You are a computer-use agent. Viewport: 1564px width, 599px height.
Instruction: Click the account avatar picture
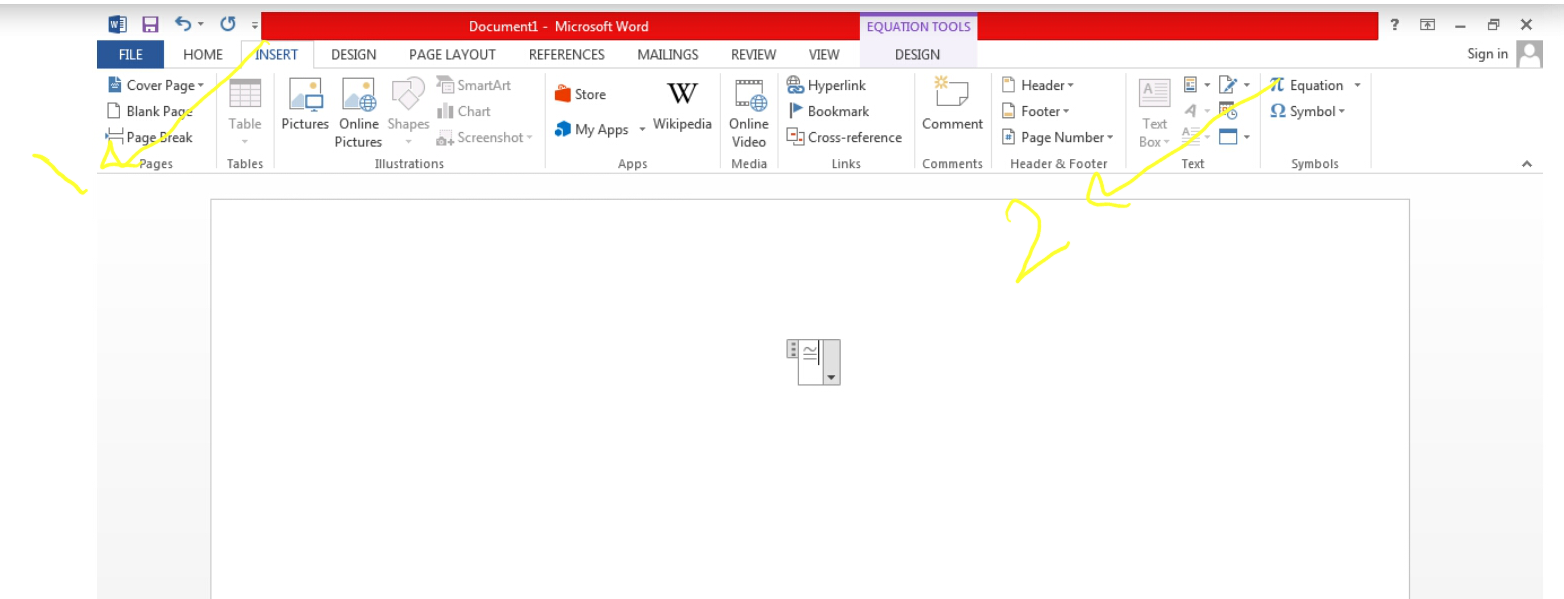tap(1530, 54)
